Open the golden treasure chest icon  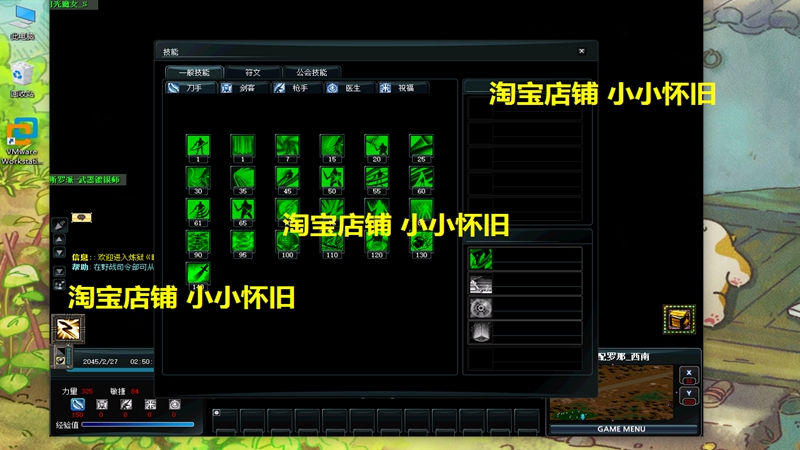[x=679, y=319]
